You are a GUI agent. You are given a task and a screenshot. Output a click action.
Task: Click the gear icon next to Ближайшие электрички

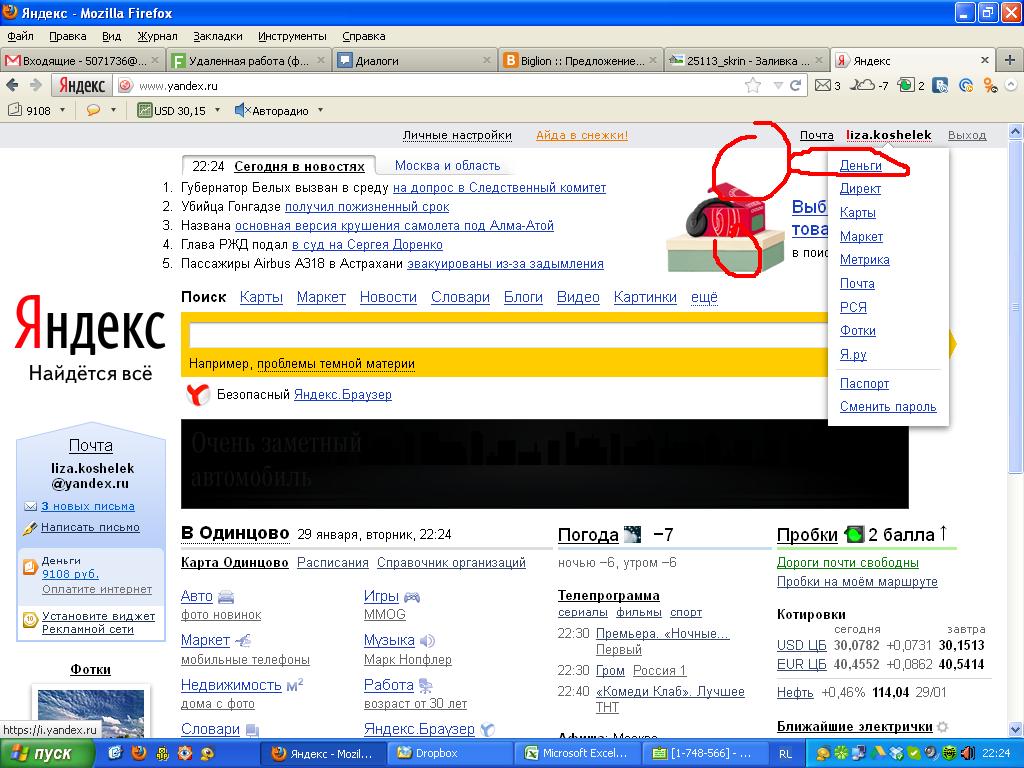[x=942, y=726]
